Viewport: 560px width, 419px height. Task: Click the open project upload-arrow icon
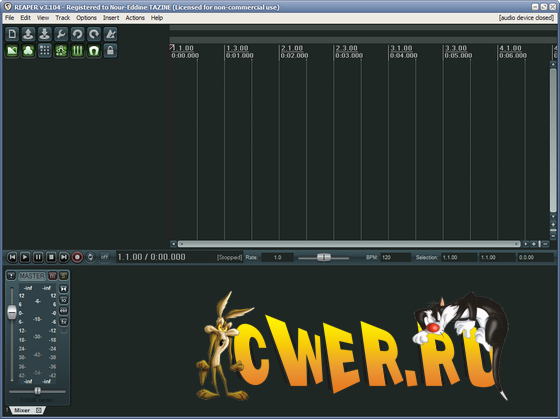point(28,34)
